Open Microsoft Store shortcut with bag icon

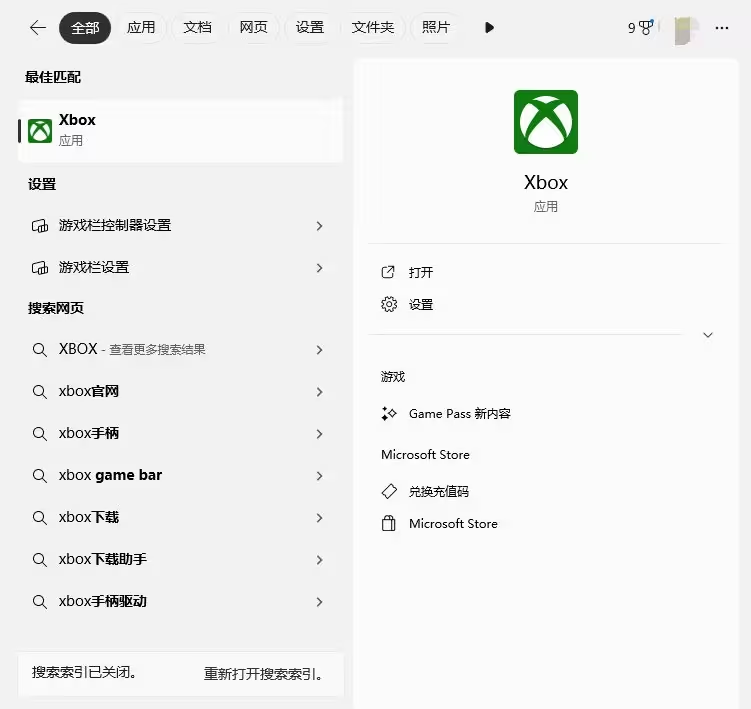pos(453,524)
